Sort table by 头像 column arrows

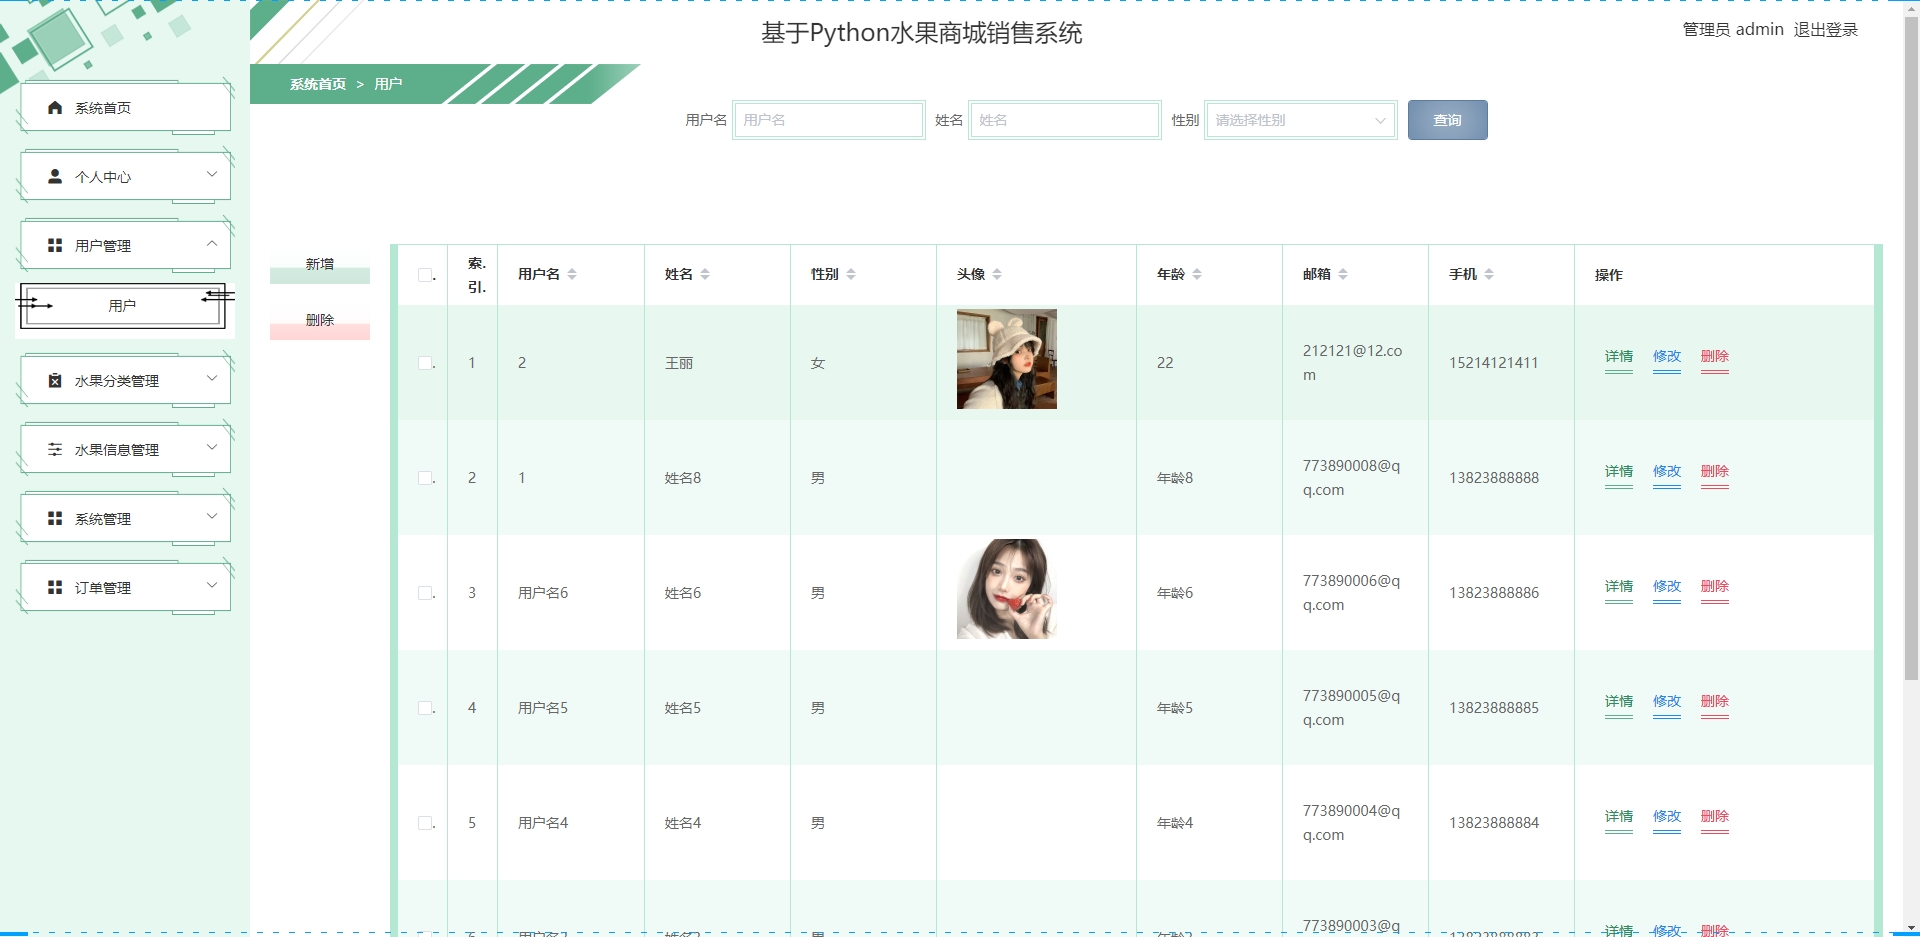997,274
